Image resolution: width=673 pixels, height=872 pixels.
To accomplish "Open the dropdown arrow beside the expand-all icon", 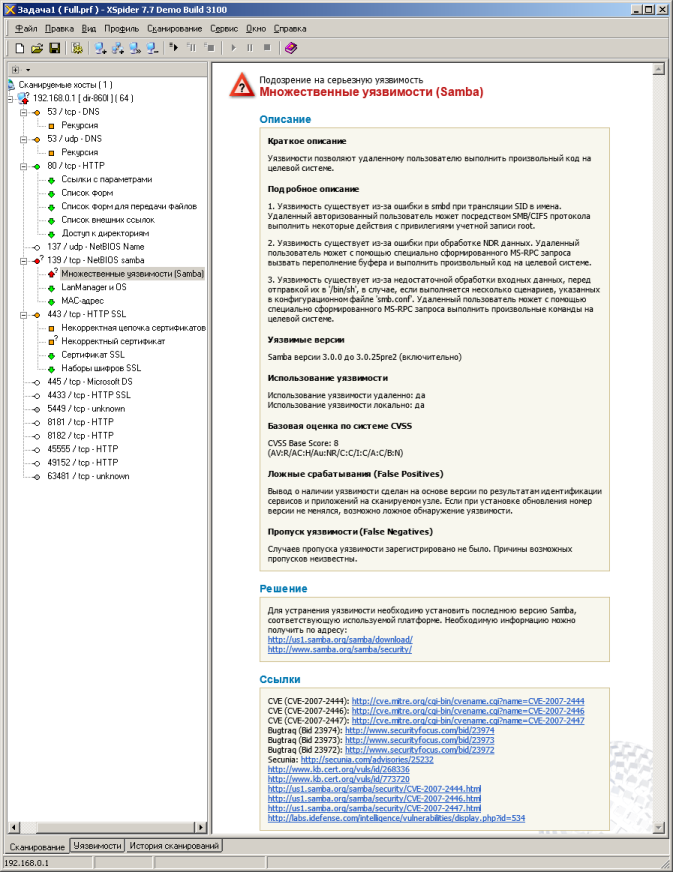I will [28, 70].
